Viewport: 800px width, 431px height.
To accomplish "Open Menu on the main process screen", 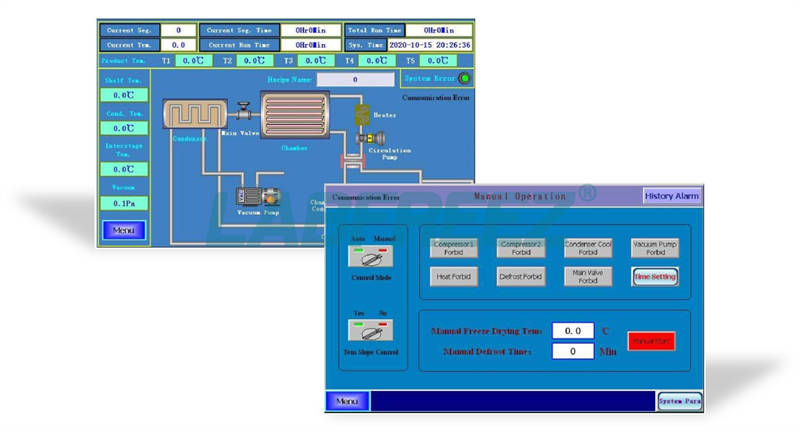I will (x=123, y=230).
